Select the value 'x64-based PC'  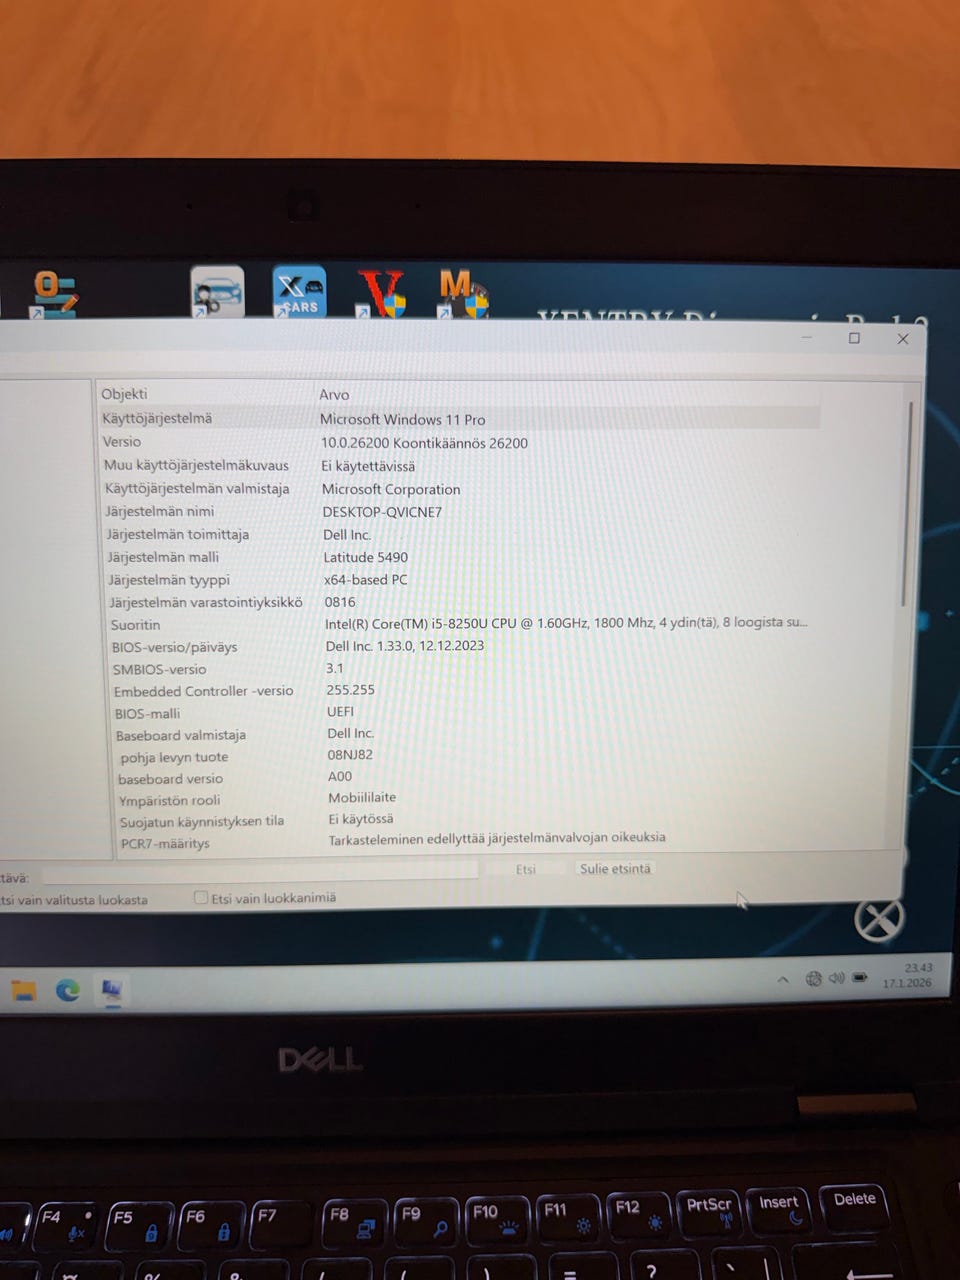tap(365, 579)
